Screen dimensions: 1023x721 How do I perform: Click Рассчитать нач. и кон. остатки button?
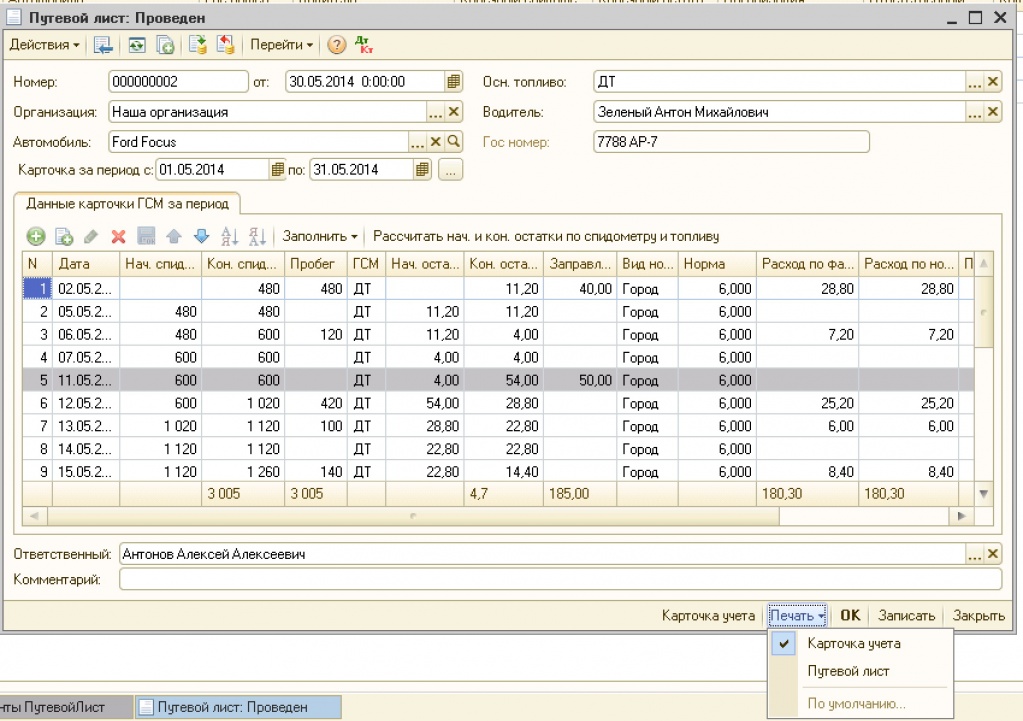pyautogui.click(x=546, y=236)
